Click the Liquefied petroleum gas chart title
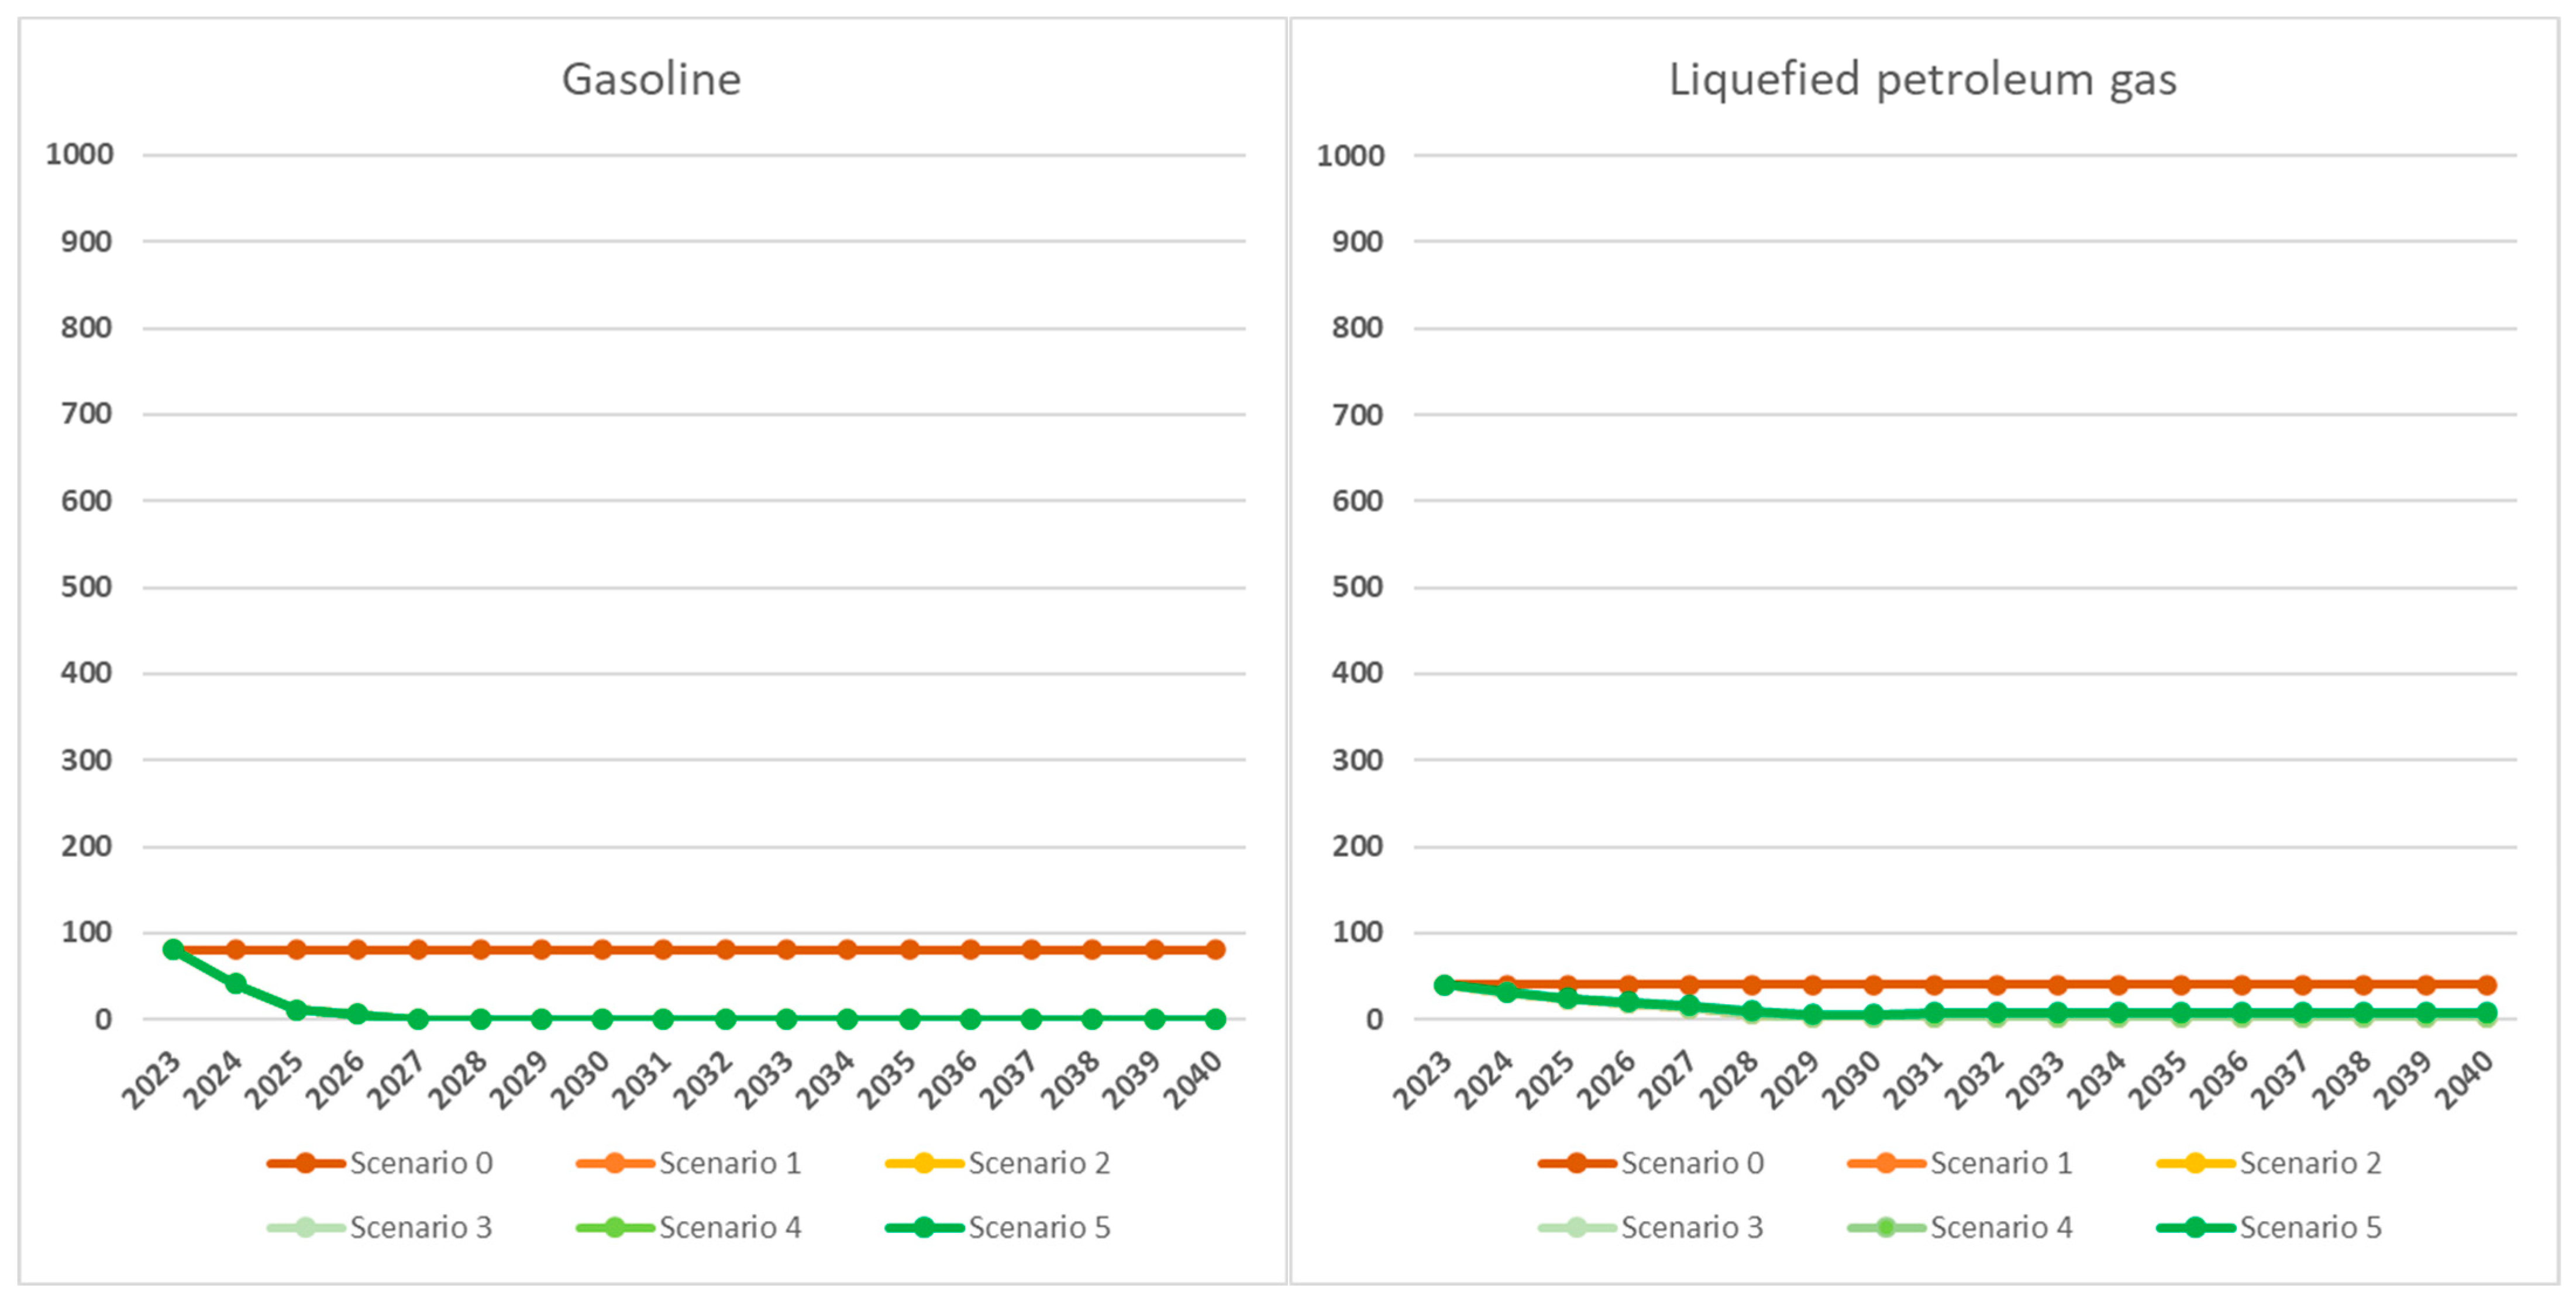This screenshot has height=1302, width=2576. point(1922,80)
